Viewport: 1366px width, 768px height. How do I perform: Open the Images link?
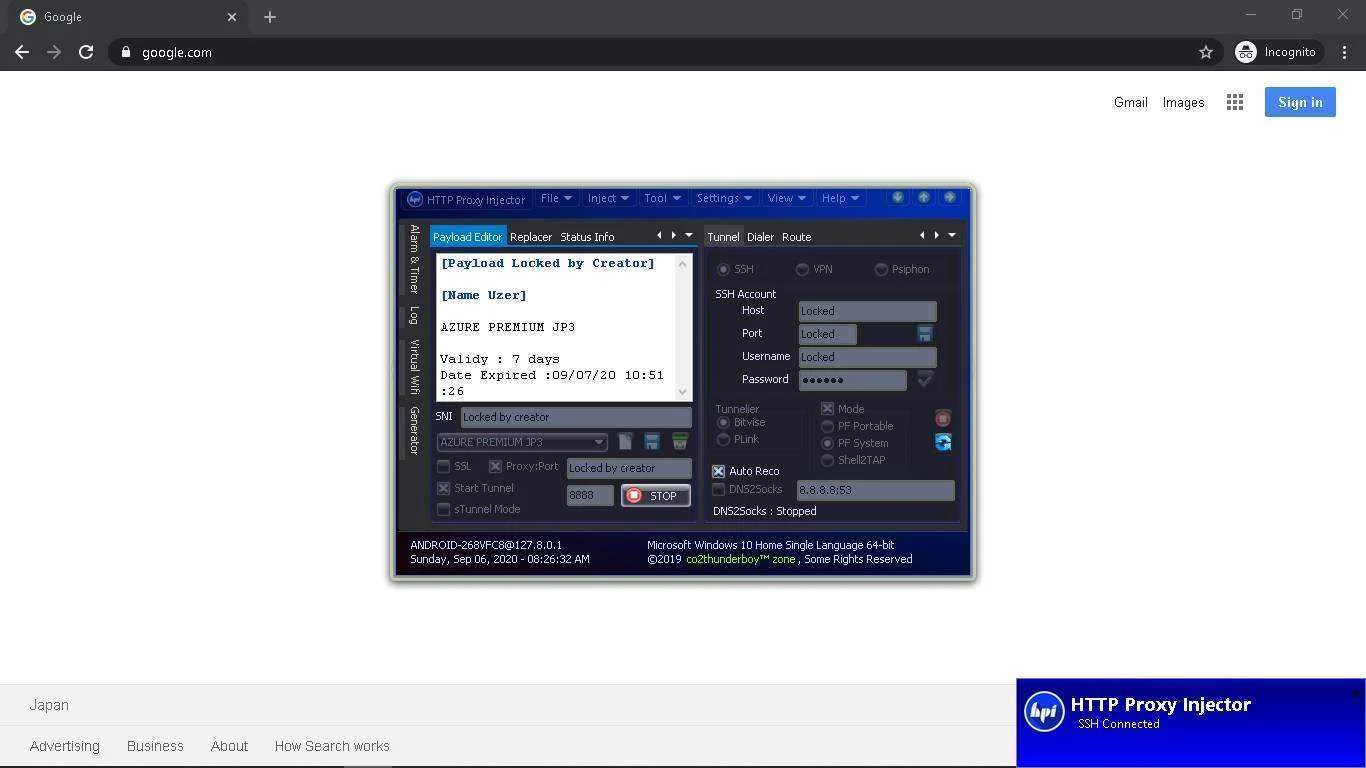pos(1183,102)
